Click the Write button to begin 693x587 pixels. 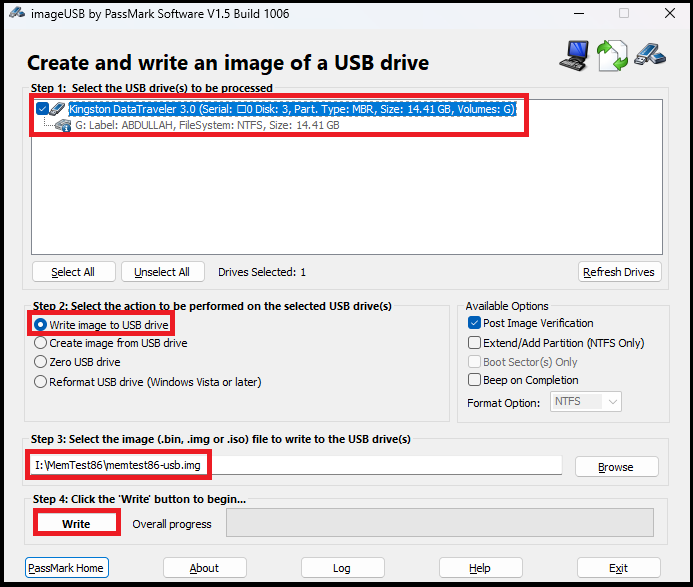(x=76, y=524)
